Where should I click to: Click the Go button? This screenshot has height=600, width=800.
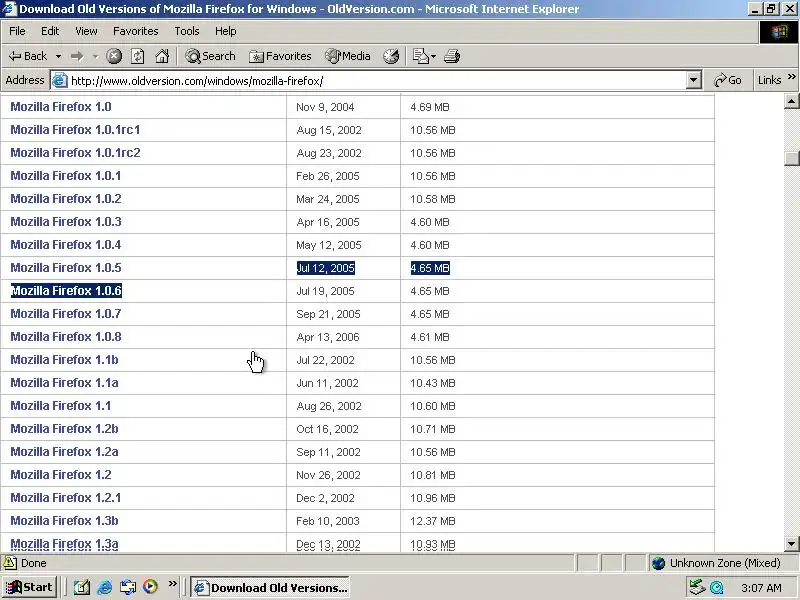[728, 80]
